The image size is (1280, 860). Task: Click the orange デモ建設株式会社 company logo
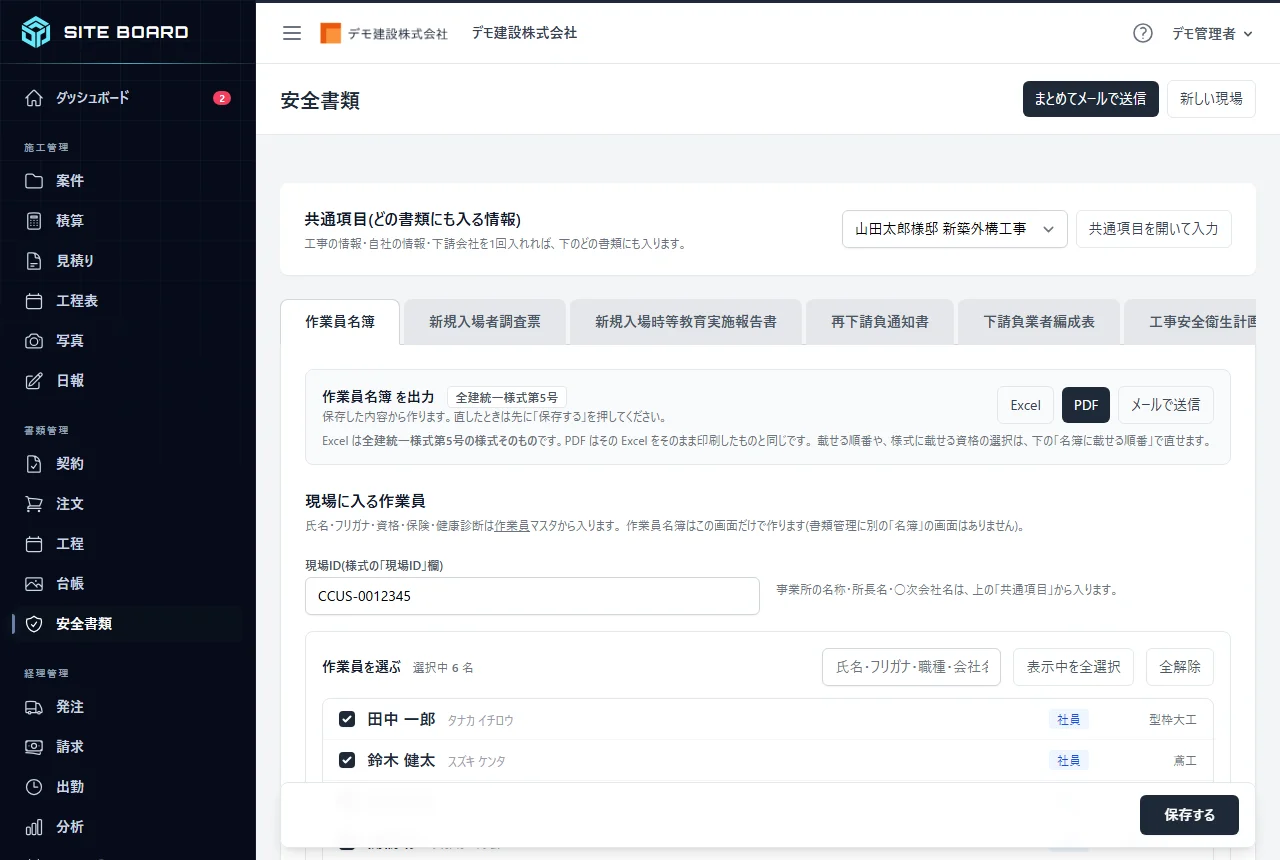(x=384, y=33)
